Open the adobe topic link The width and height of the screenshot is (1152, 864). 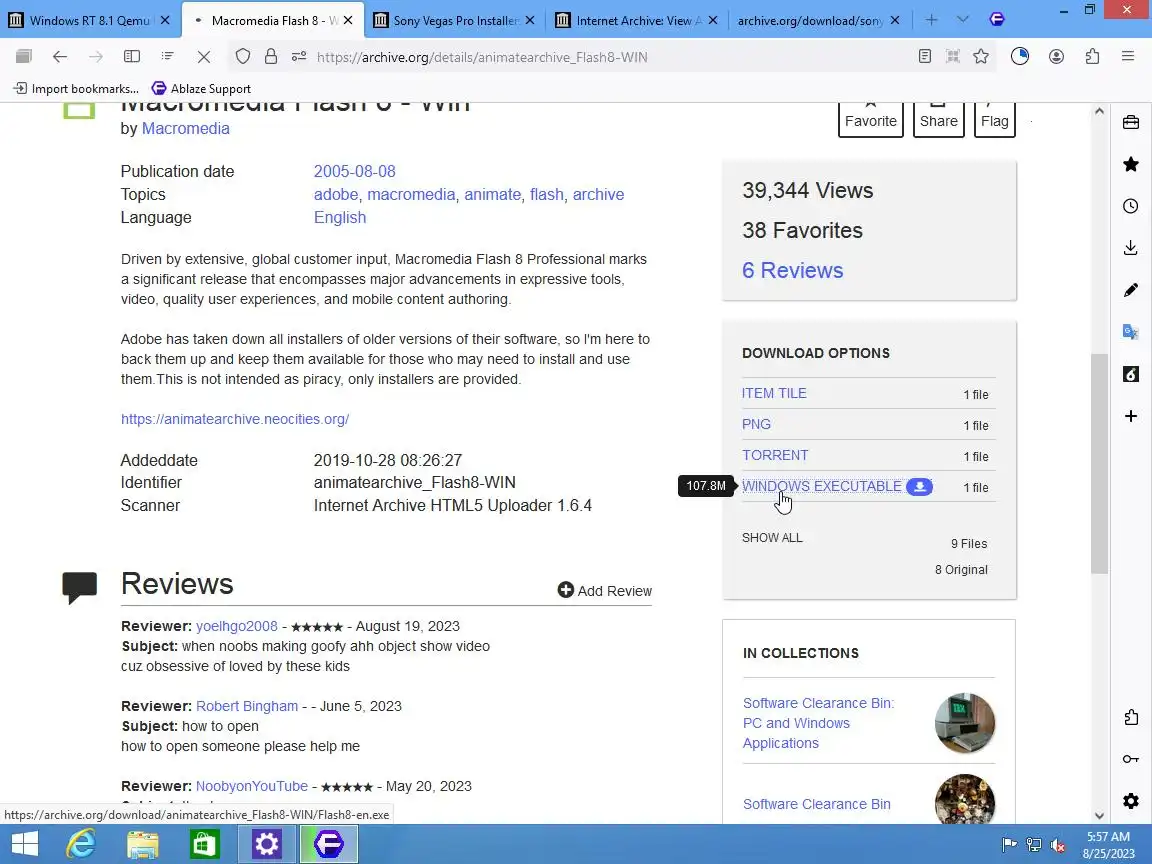[336, 195]
